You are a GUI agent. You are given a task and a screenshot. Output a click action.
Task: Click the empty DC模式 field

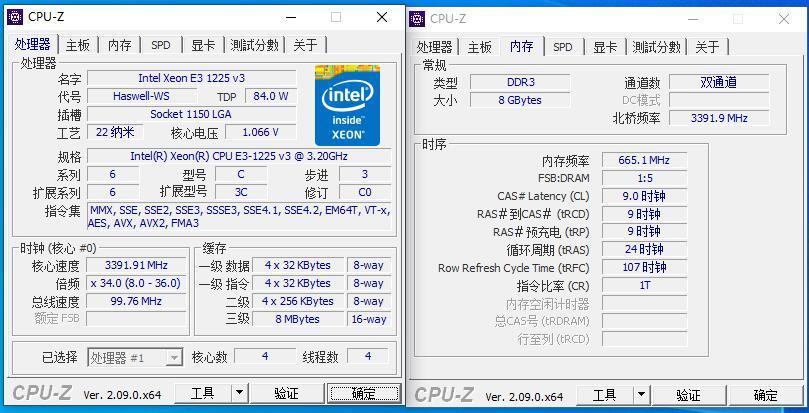719,100
